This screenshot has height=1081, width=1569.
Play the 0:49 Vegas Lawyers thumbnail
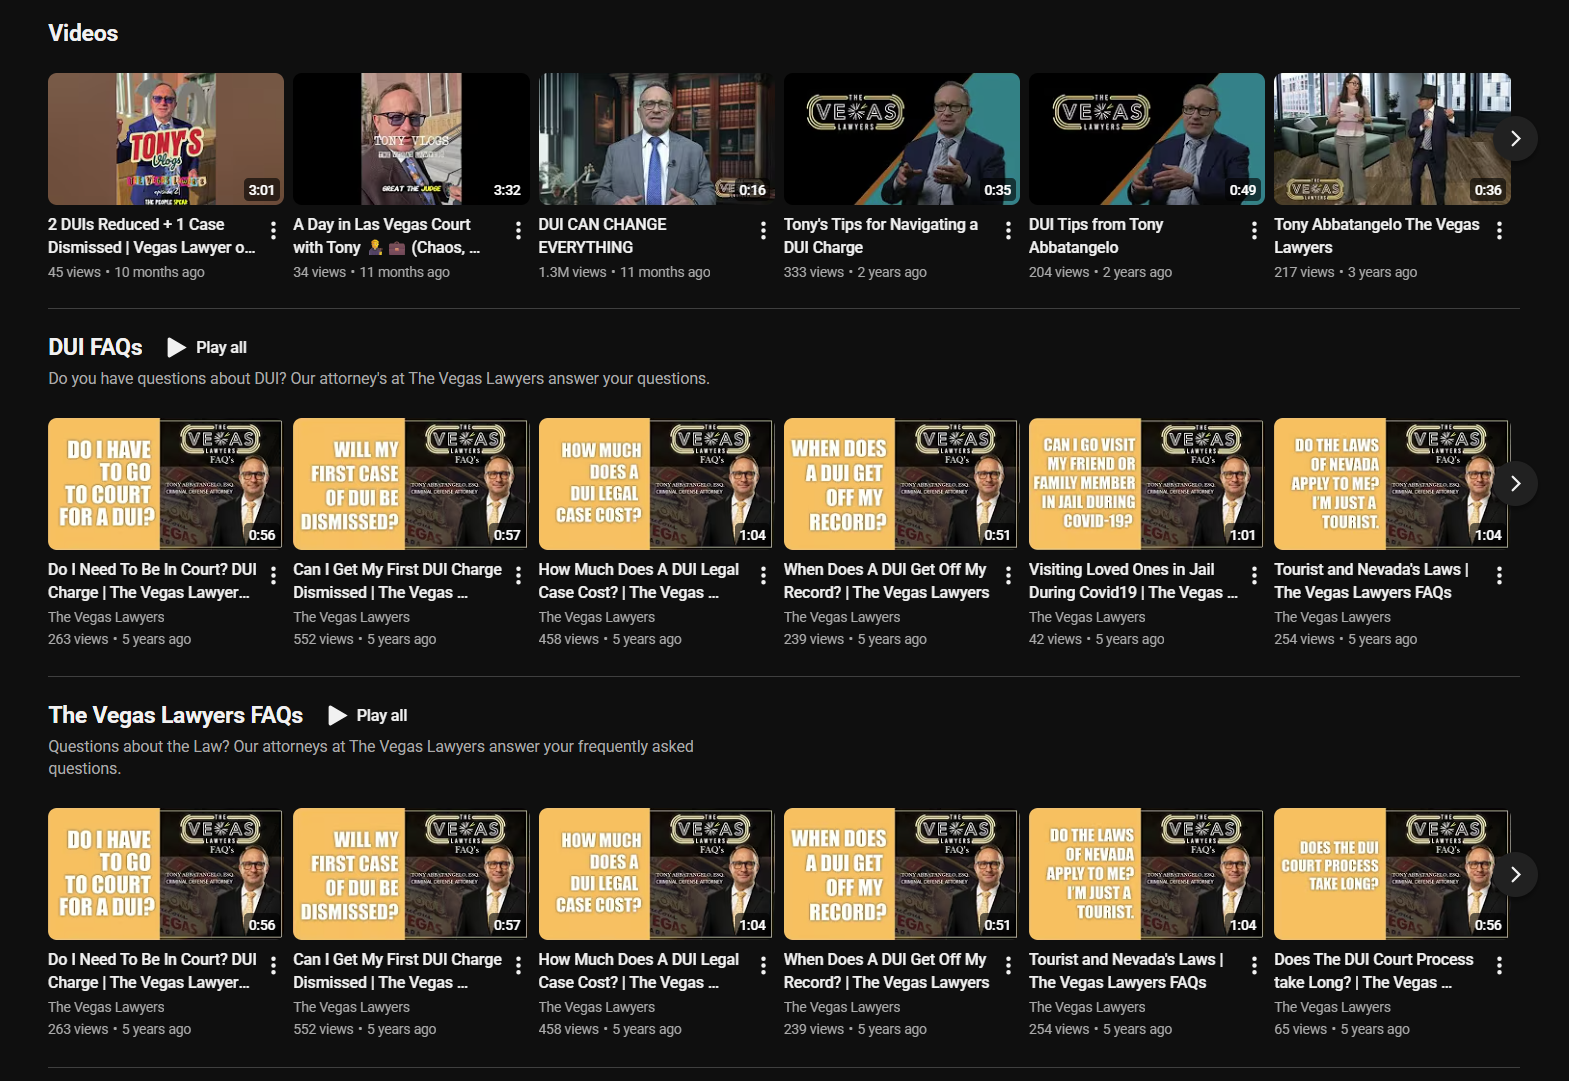pos(1146,139)
